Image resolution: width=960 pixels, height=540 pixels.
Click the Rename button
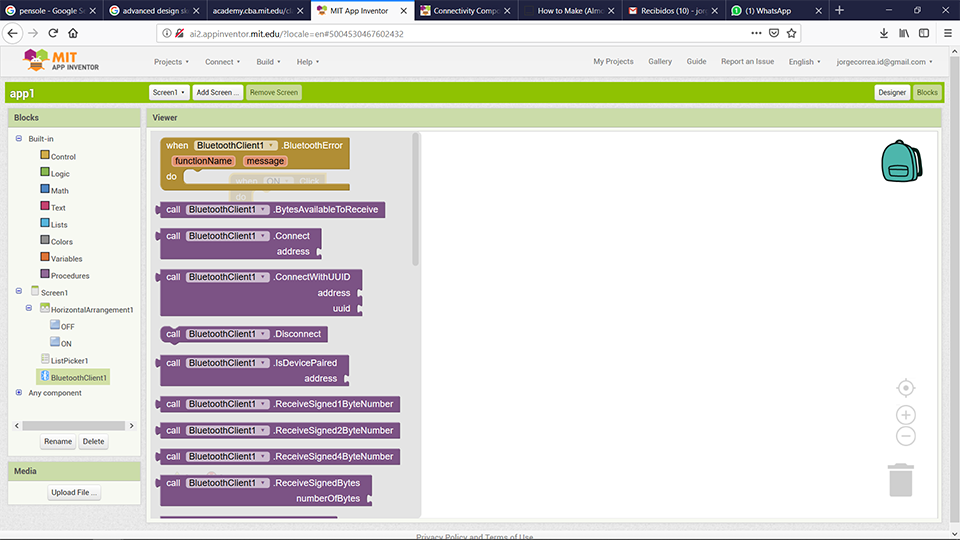tap(58, 441)
